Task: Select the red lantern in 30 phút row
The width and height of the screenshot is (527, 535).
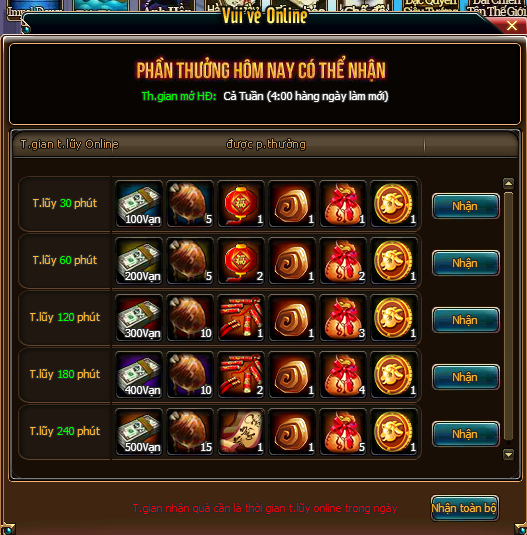Action: click(x=241, y=204)
